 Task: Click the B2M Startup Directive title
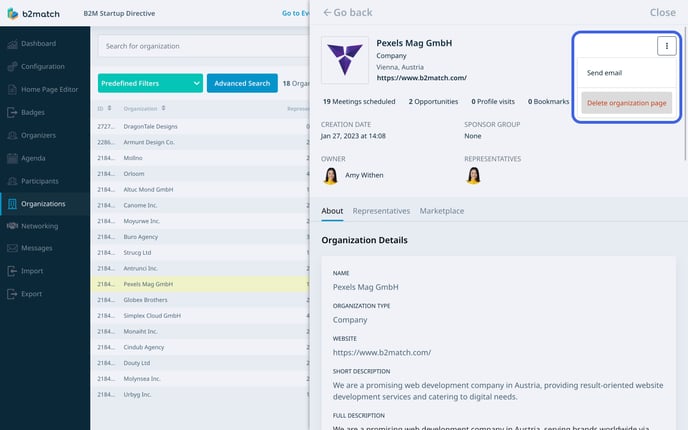tap(119, 13)
